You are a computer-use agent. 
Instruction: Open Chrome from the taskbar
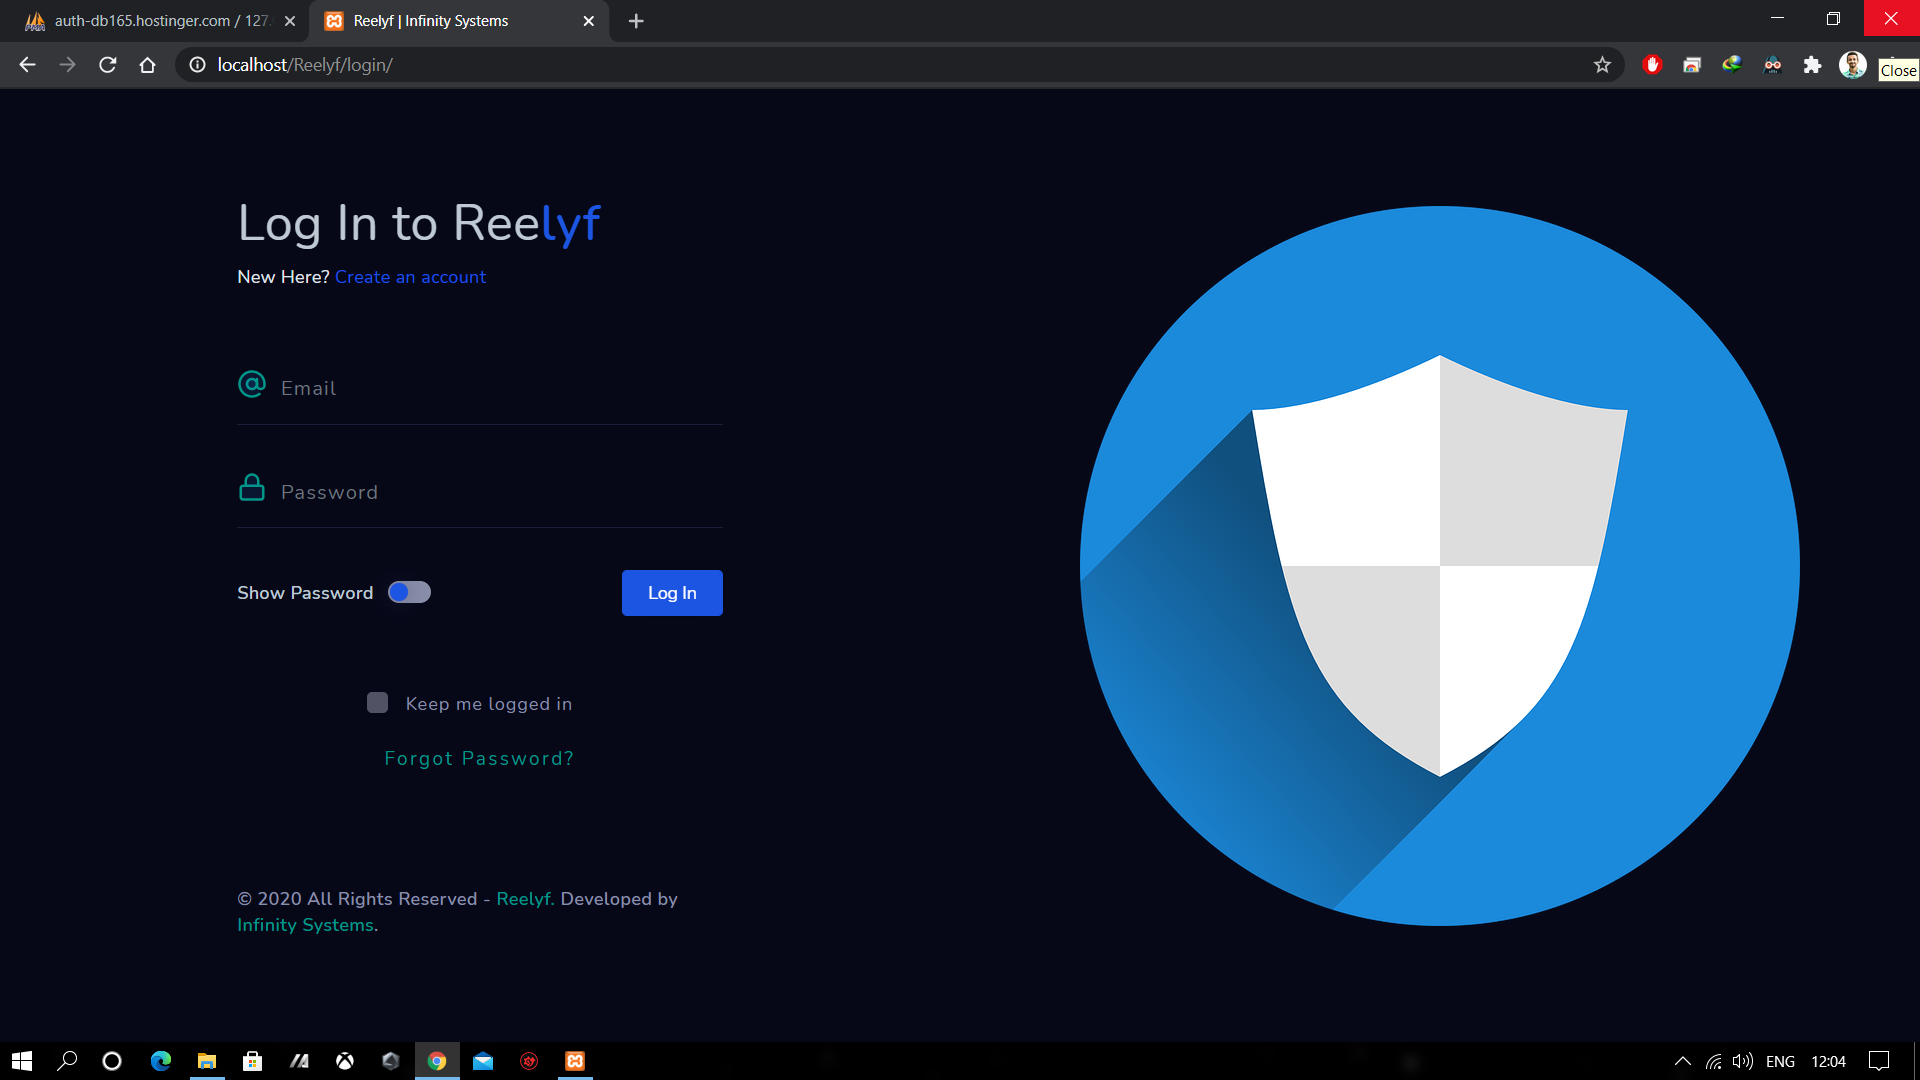click(437, 1061)
